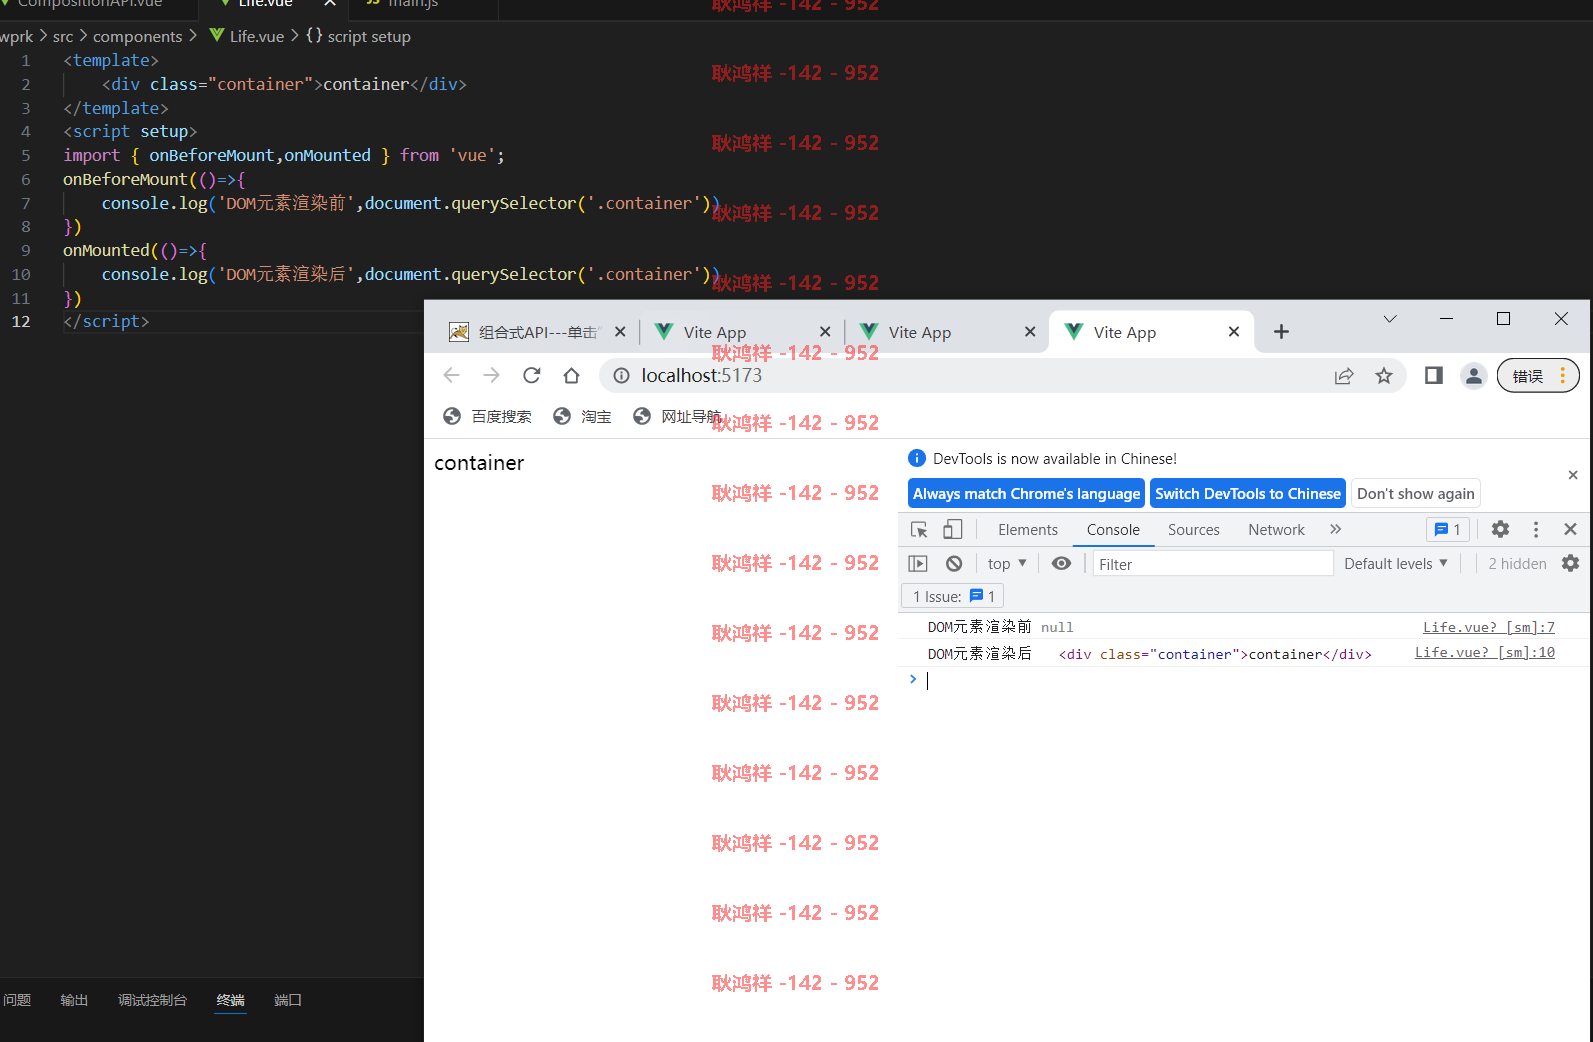Open console settings gear
This screenshot has width=1593, height=1042.
(x=1570, y=564)
